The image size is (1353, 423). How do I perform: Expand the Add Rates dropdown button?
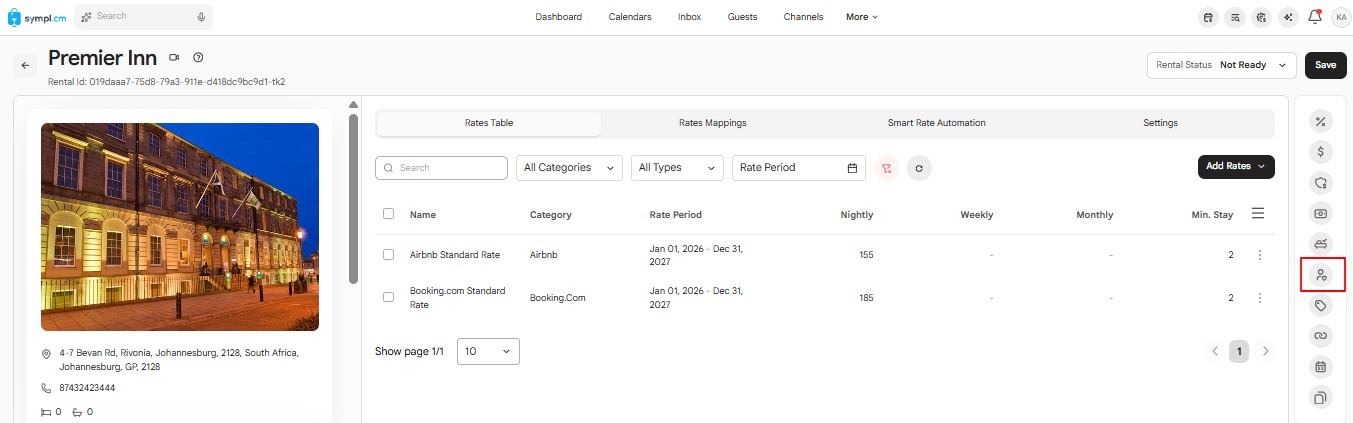click(1236, 167)
